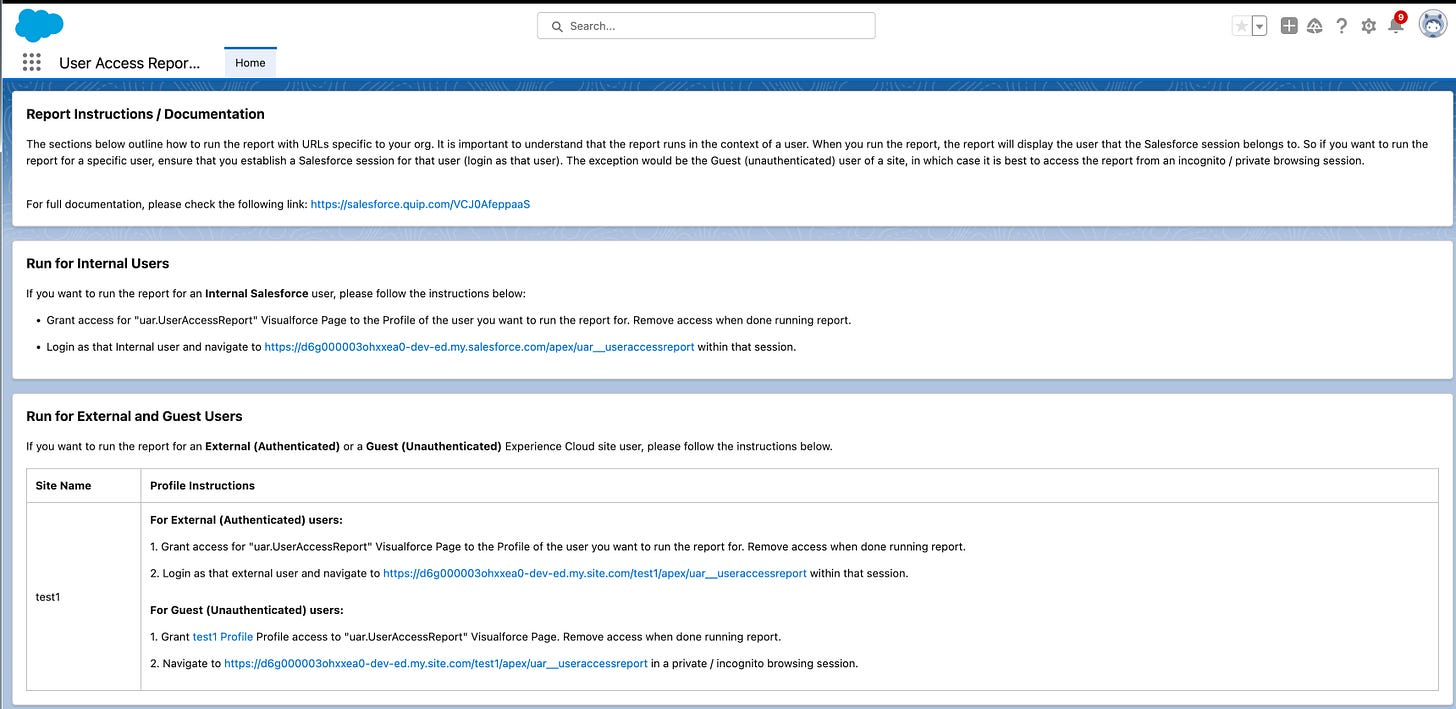Click the Report Instructions / Documentation heading
This screenshot has height=709, width=1456.
coord(145,114)
